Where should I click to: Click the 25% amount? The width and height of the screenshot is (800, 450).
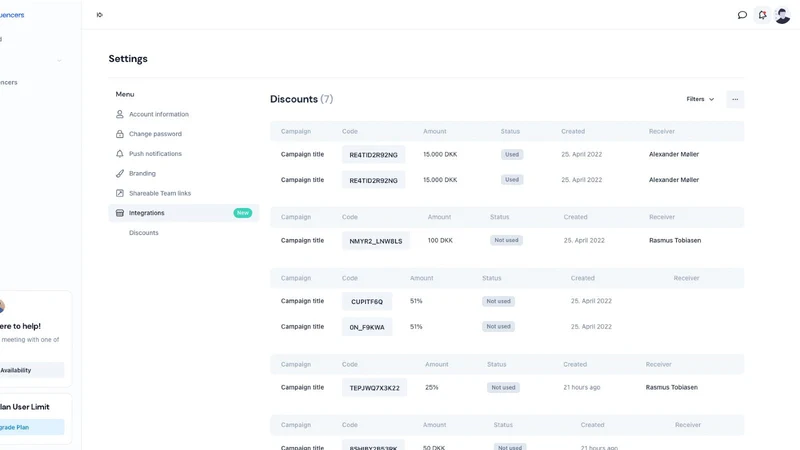[432, 387]
